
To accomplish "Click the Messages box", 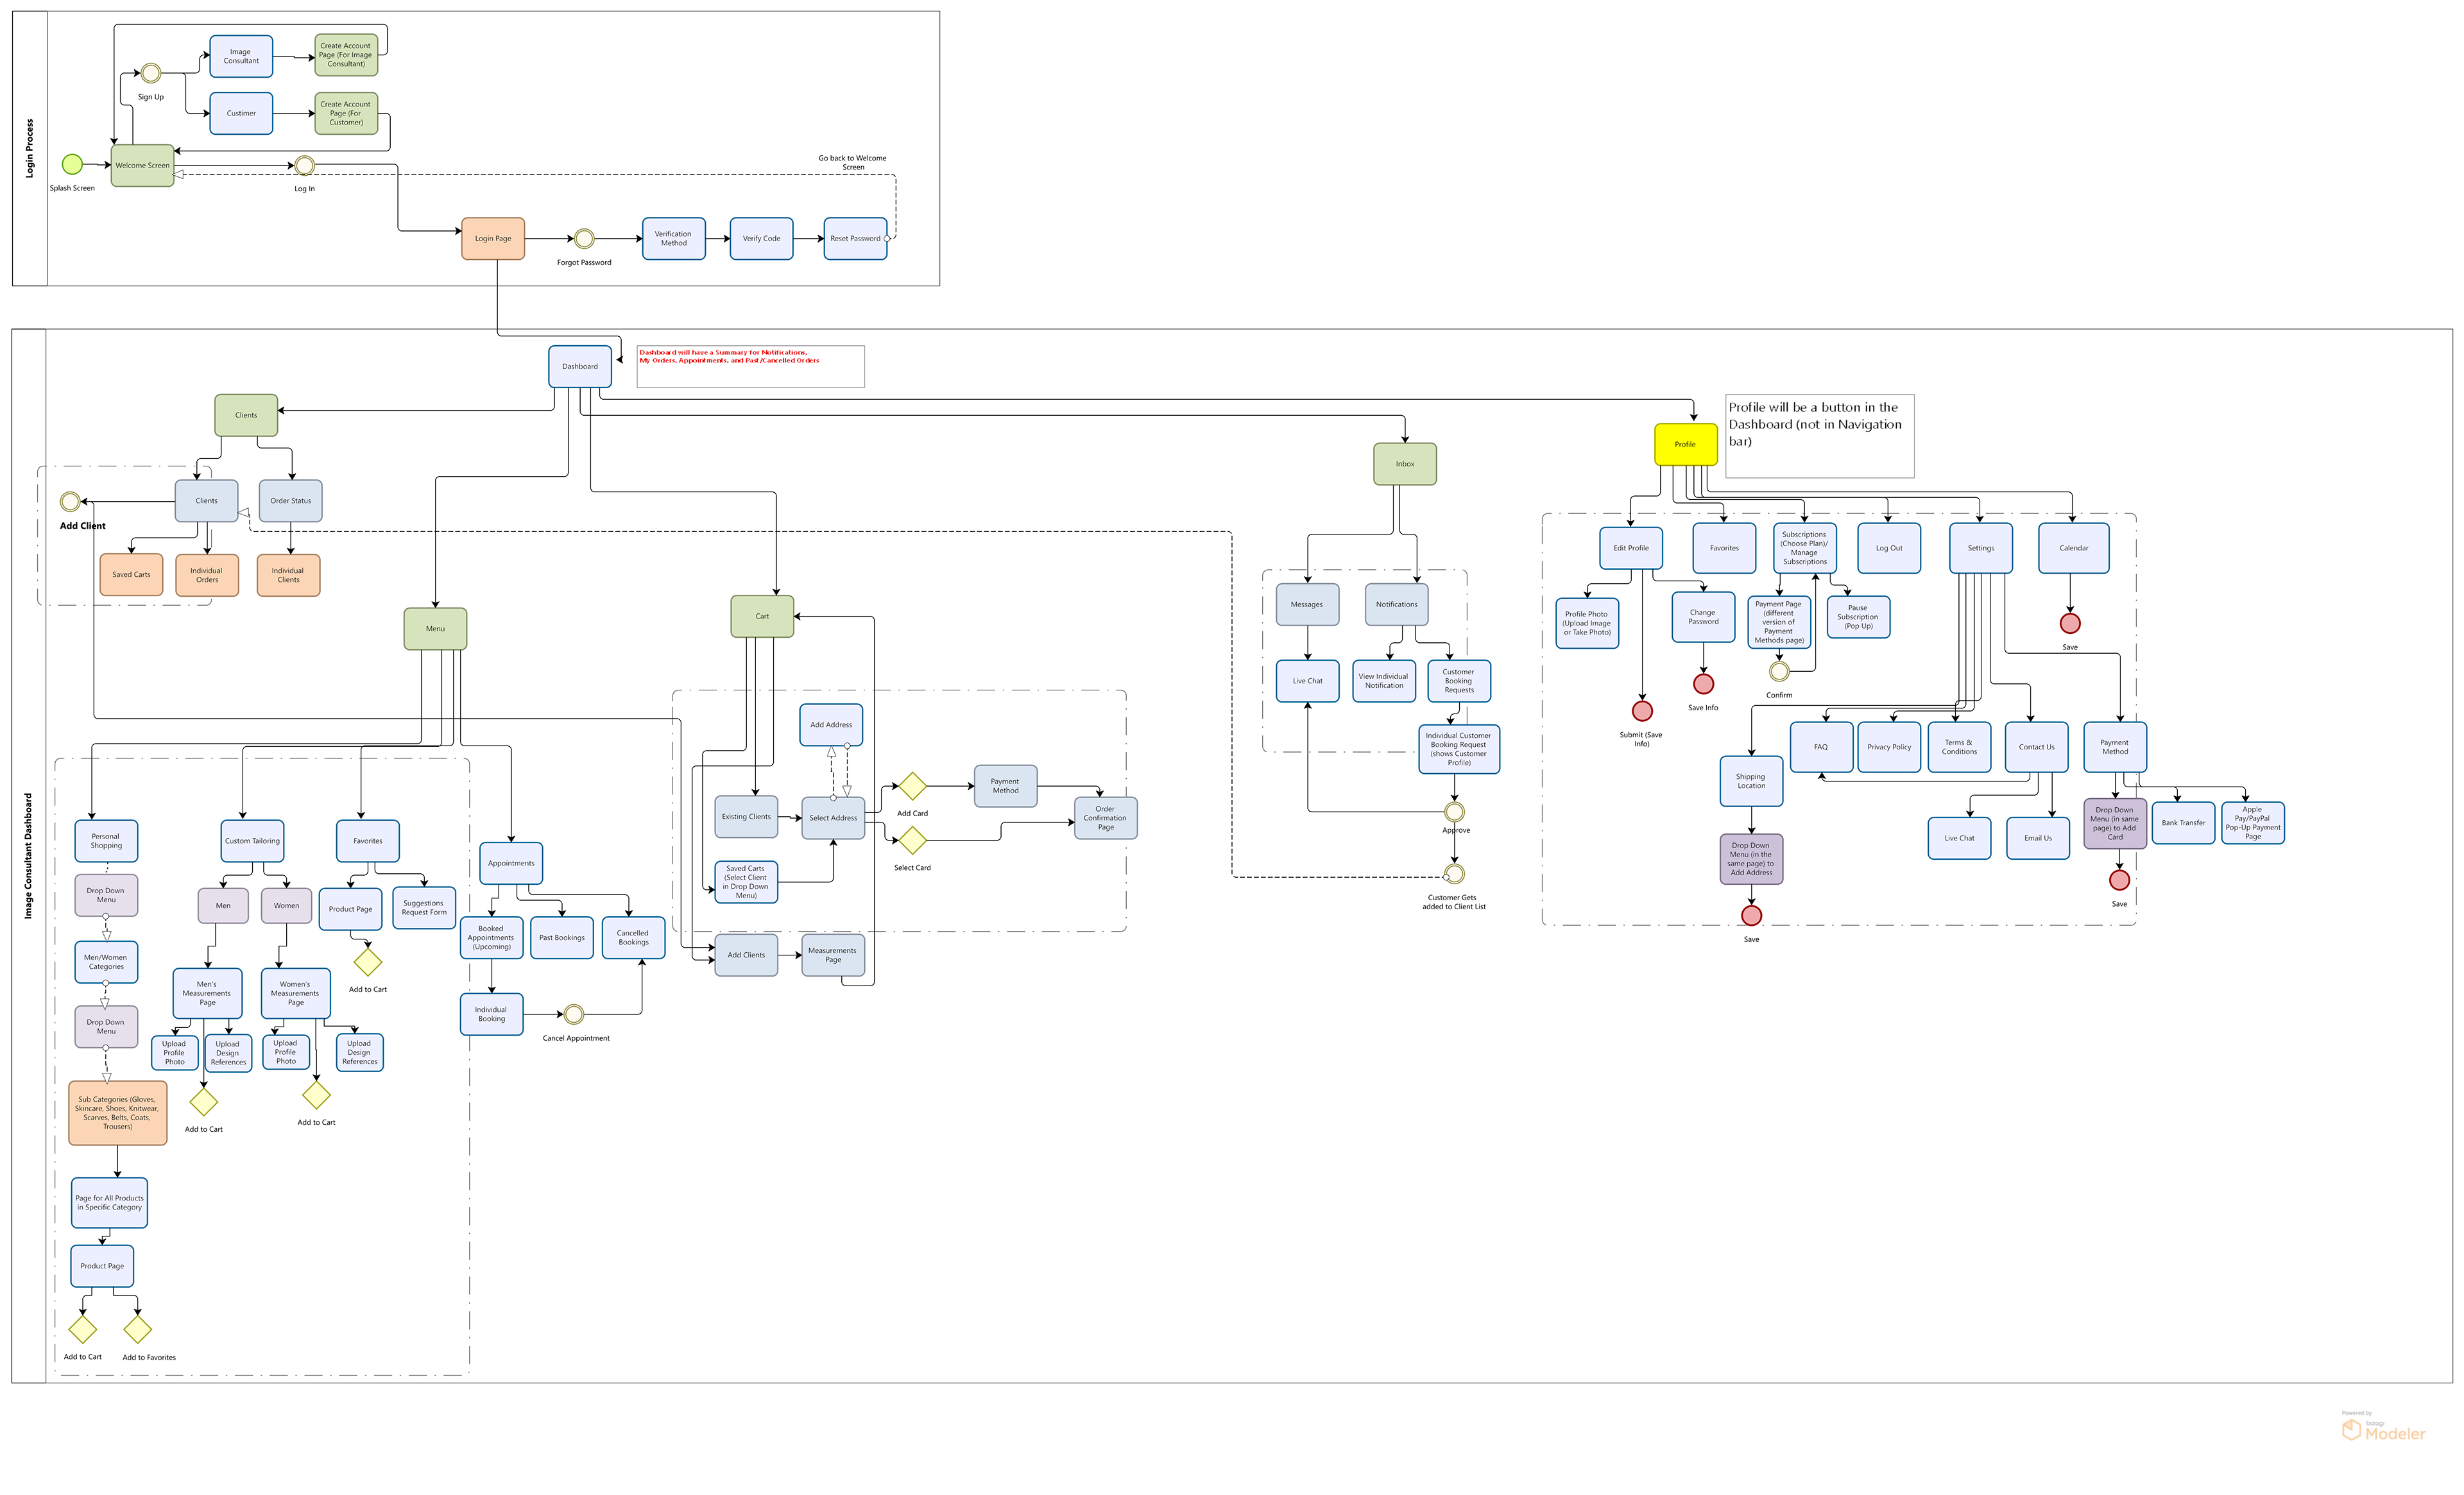I will 1307,605.
